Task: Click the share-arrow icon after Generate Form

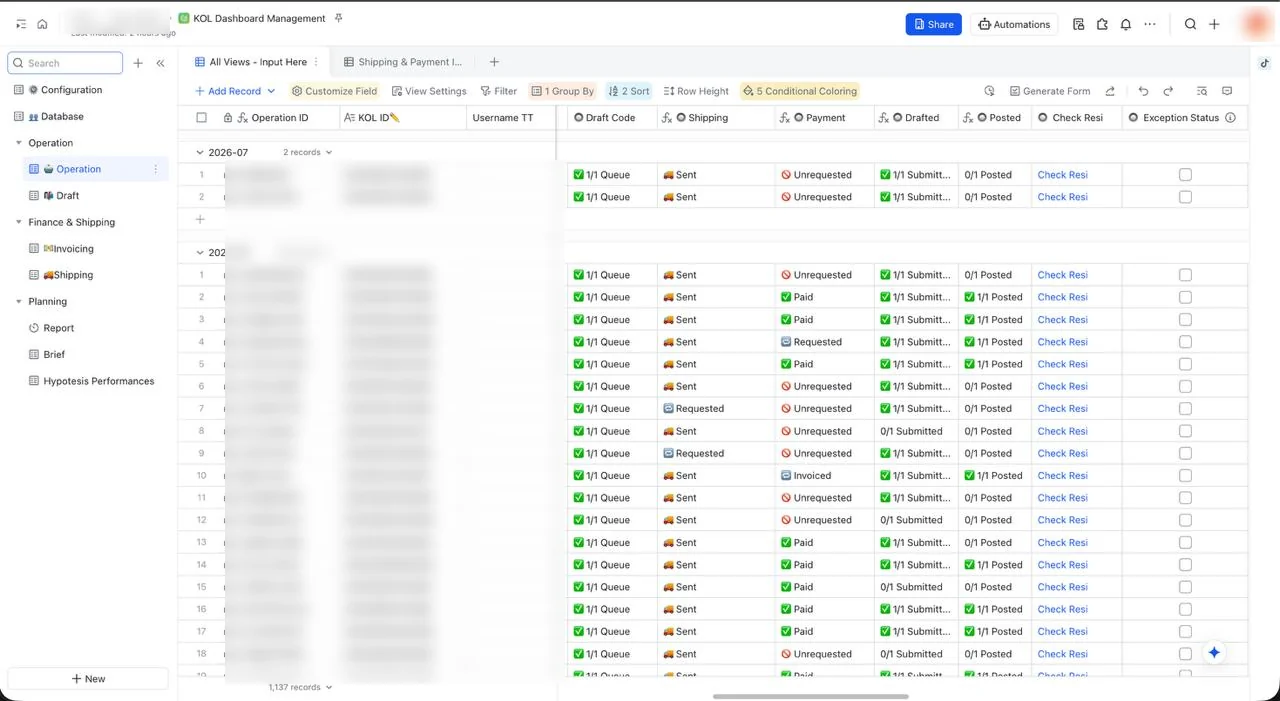Action: [1110, 91]
